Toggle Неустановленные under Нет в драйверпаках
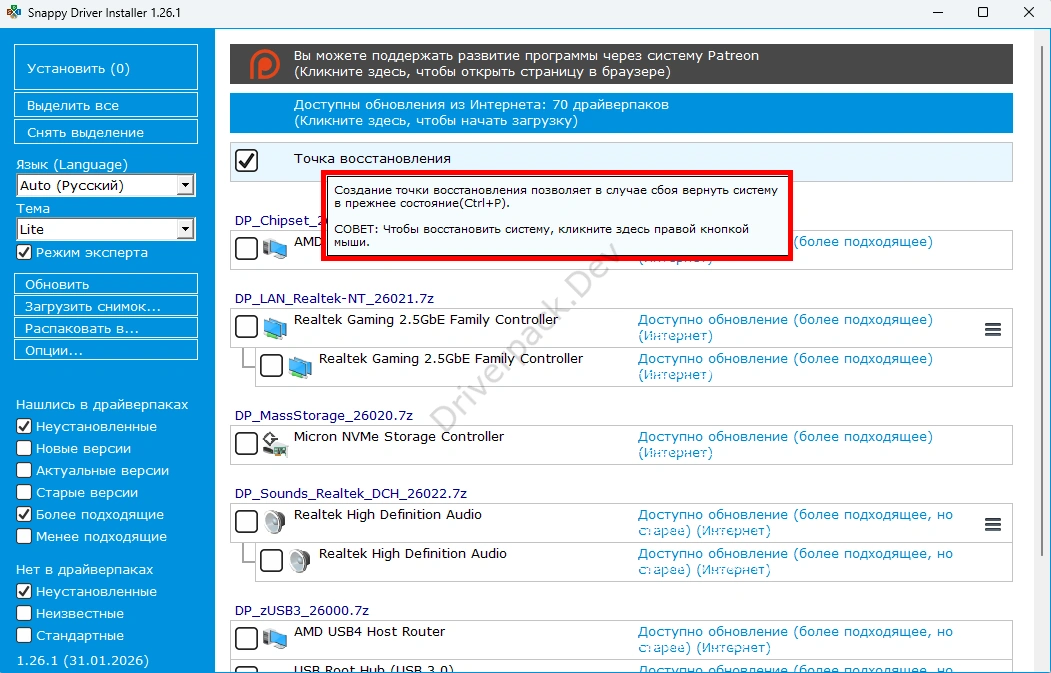The height and width of the screenshot is (673, 1051). click(24, 591)
